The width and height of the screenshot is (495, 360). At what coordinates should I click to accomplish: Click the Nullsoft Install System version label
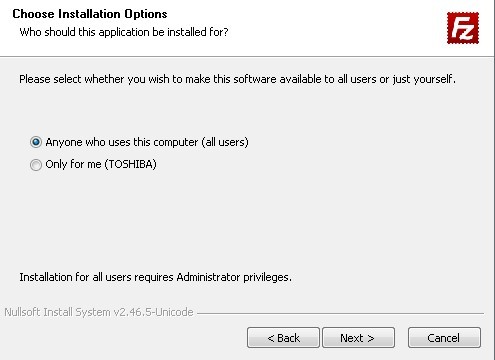click(x=99, y=312)
